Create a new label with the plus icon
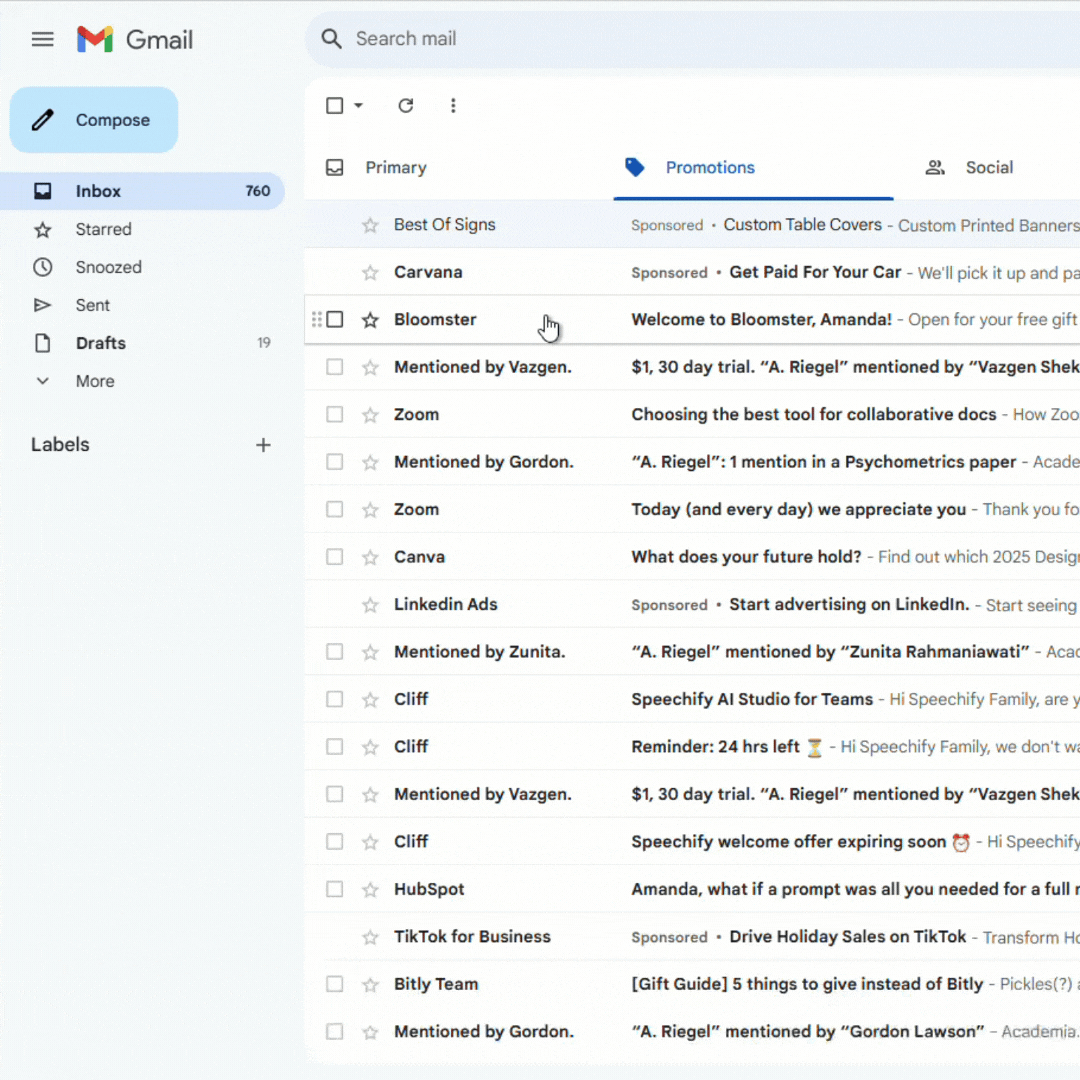Screen dimensions: 1080x1080 [x=263, y=445]
